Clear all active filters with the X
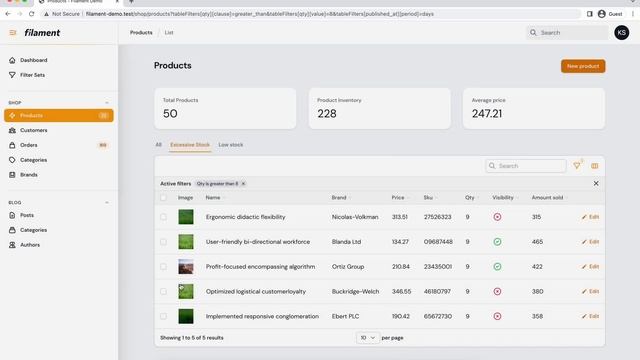This screenshot has width=640, height=360. (x=596, y=184)
